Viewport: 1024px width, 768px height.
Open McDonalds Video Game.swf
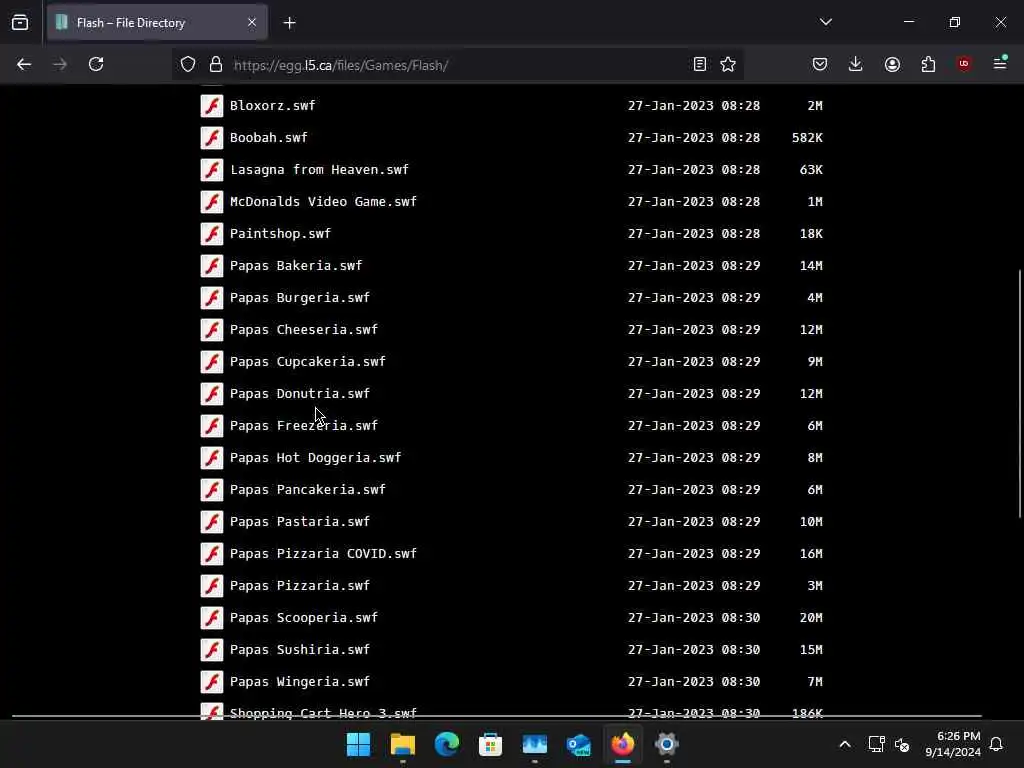click(323, 202)
